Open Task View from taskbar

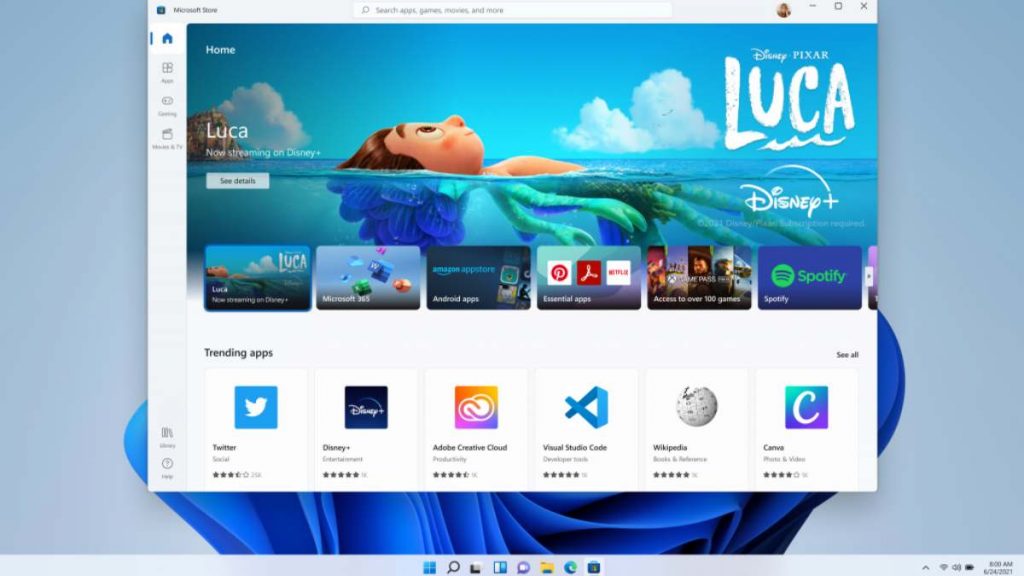pyautogui.click(x=476, y=568)
